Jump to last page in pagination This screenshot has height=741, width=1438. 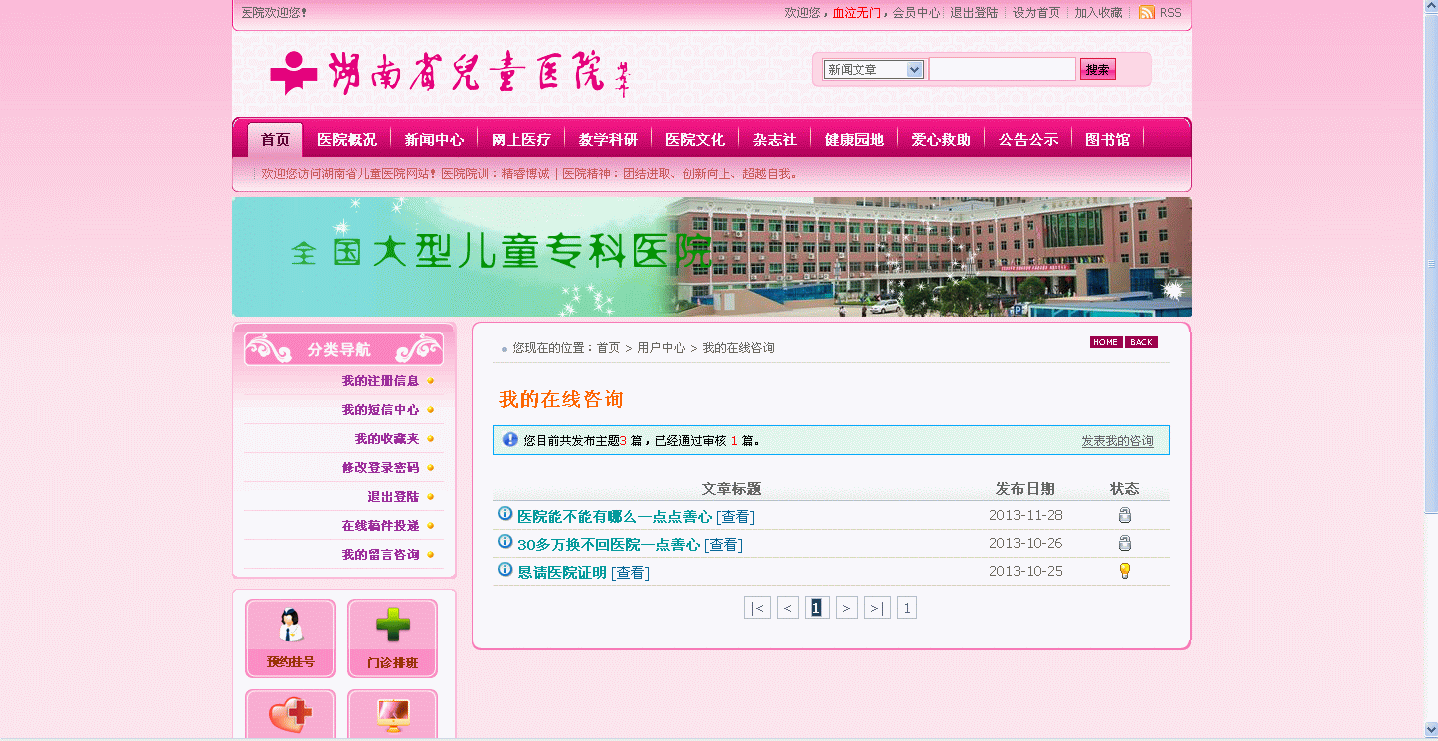tap(877, 608)
